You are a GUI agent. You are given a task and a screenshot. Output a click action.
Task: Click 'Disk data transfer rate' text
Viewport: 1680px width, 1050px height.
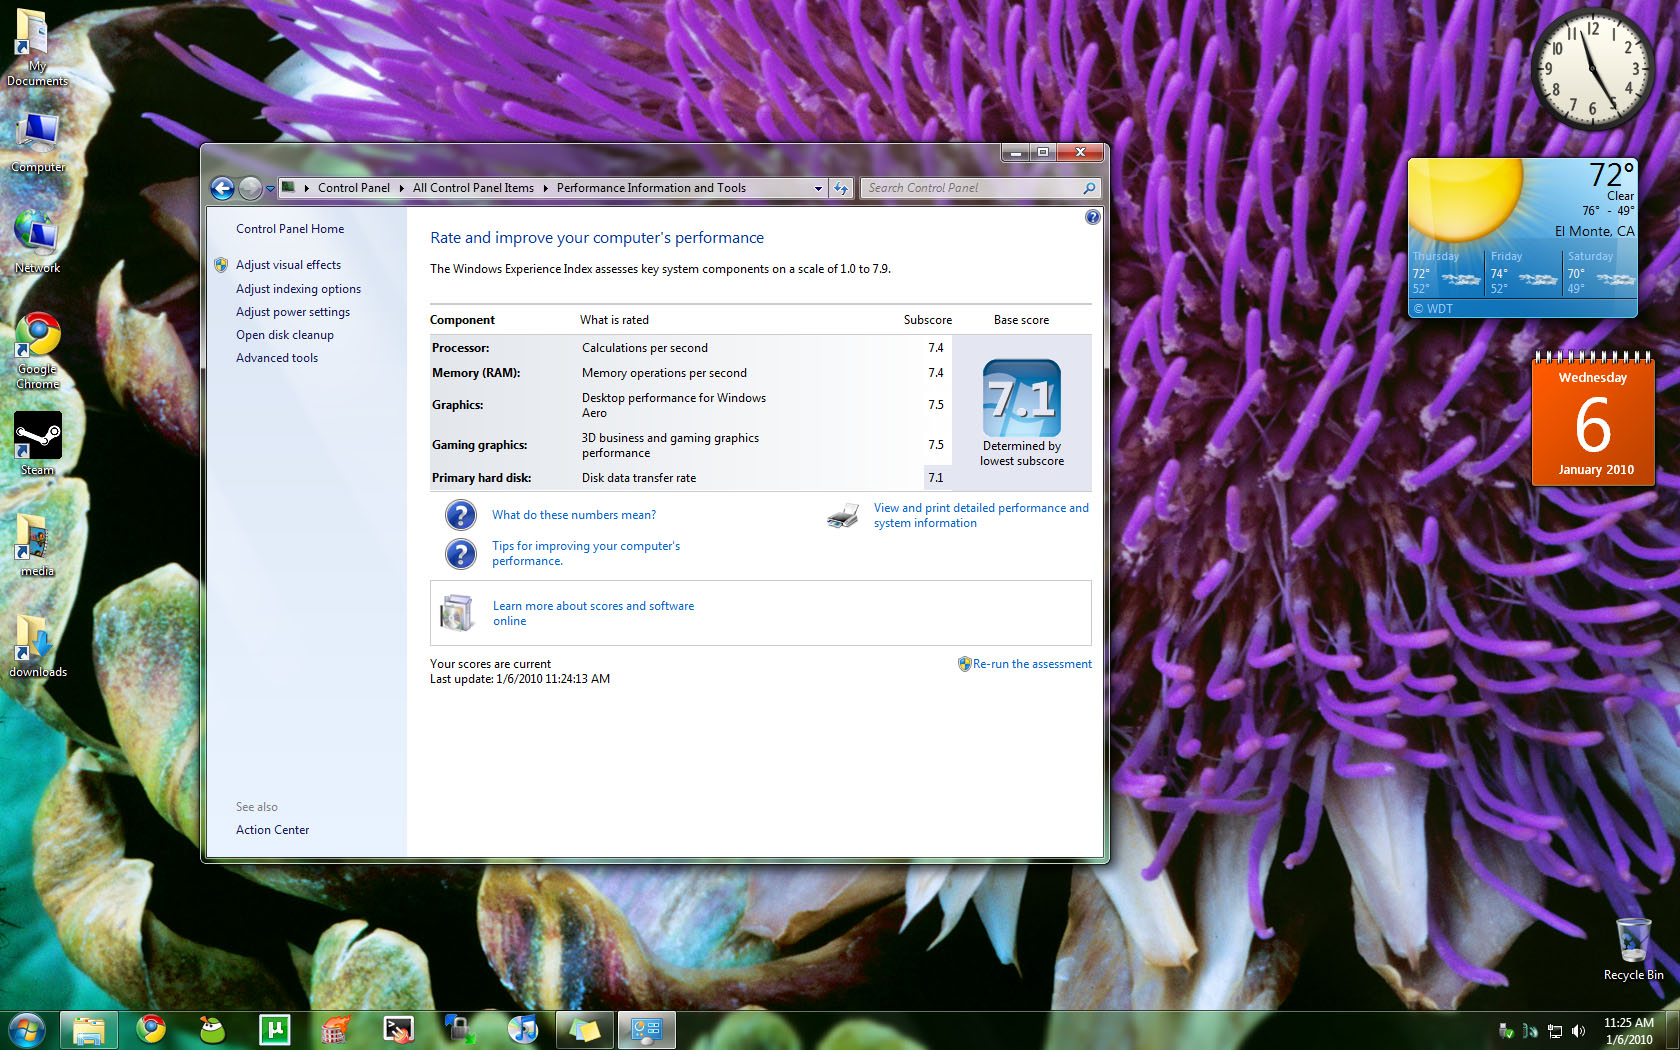[639, 478]
